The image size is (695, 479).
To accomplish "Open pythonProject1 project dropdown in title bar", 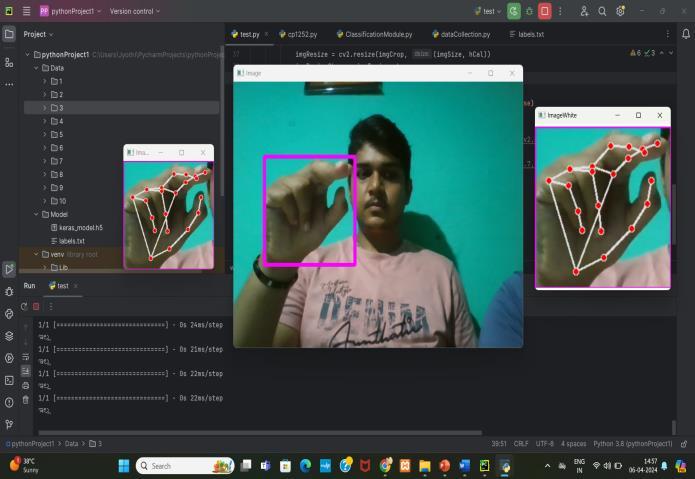I will tap(71, 11).
